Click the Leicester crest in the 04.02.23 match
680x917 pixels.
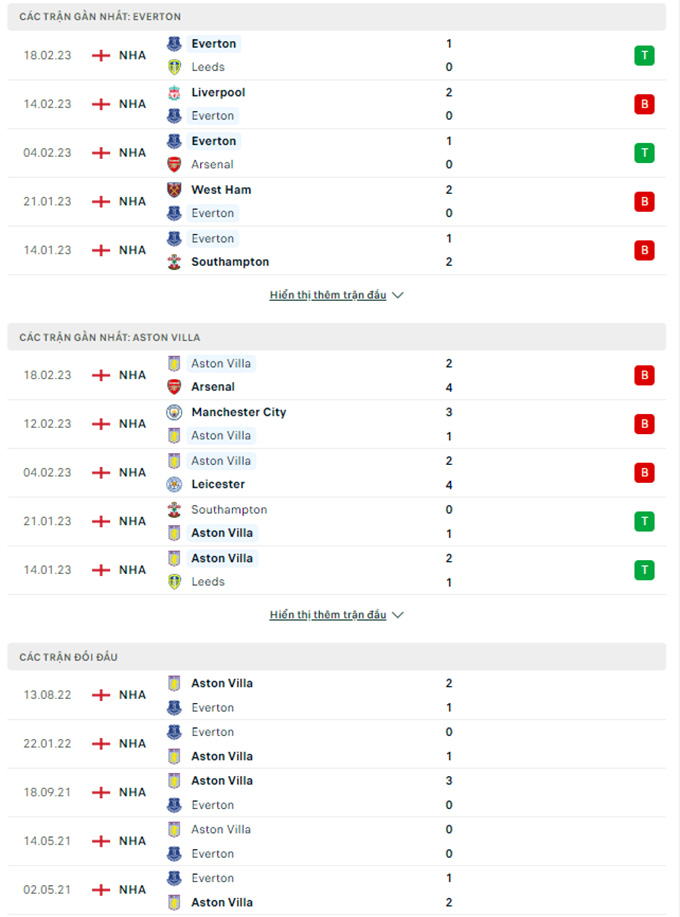pyautogui.click(x=174, y=485)
